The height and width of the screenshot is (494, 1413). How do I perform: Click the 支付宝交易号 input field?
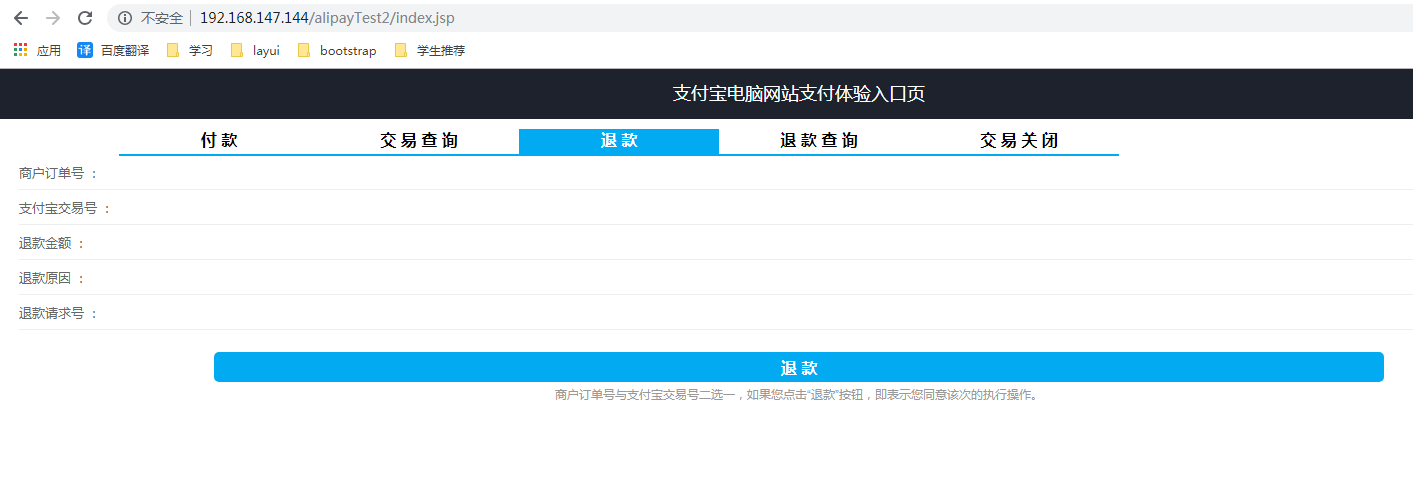pyautogui.click(x=762, y=208)
